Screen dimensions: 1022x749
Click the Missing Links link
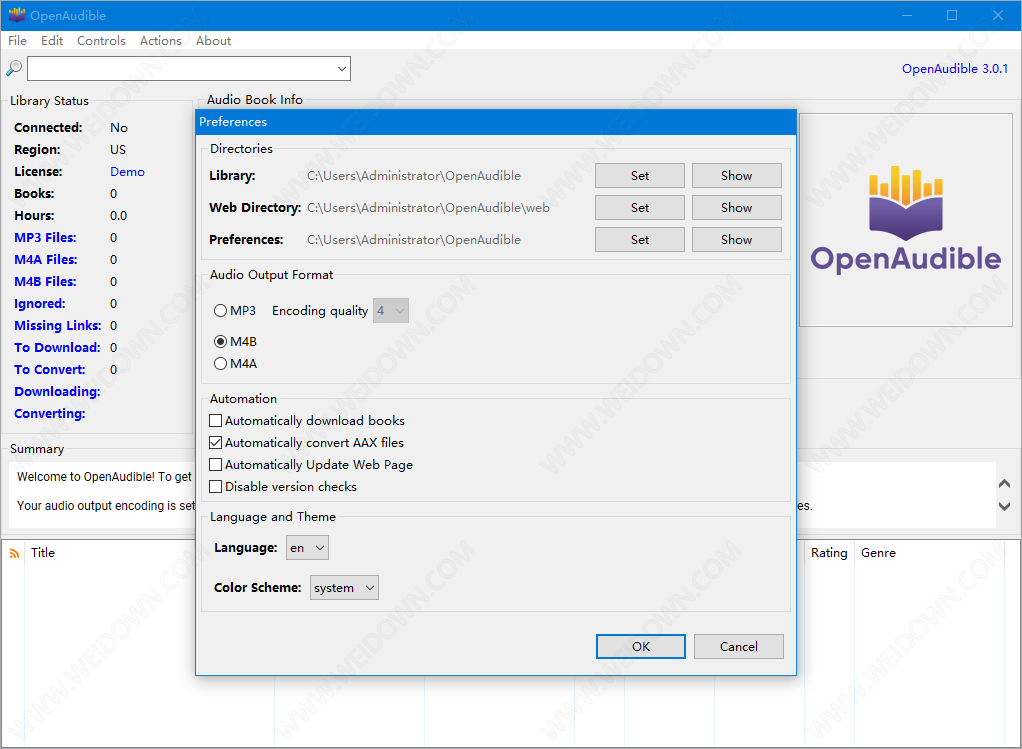pos(57,325)
